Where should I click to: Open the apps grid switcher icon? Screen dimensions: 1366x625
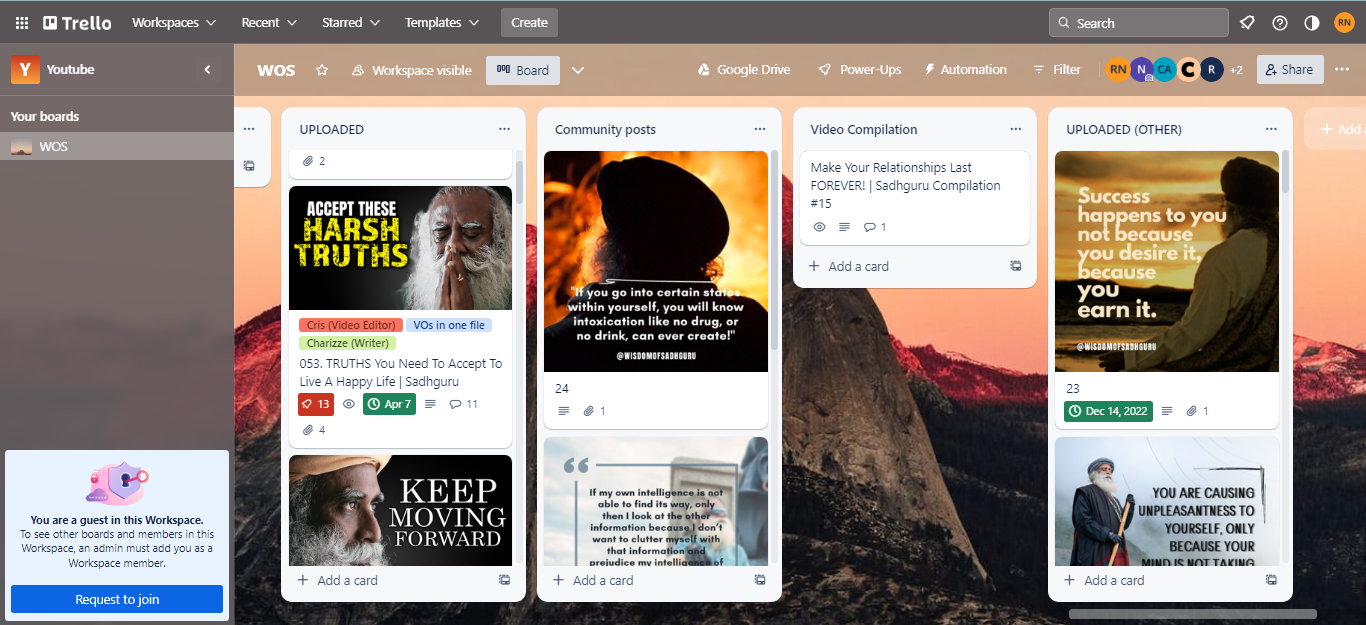[22, 22]
